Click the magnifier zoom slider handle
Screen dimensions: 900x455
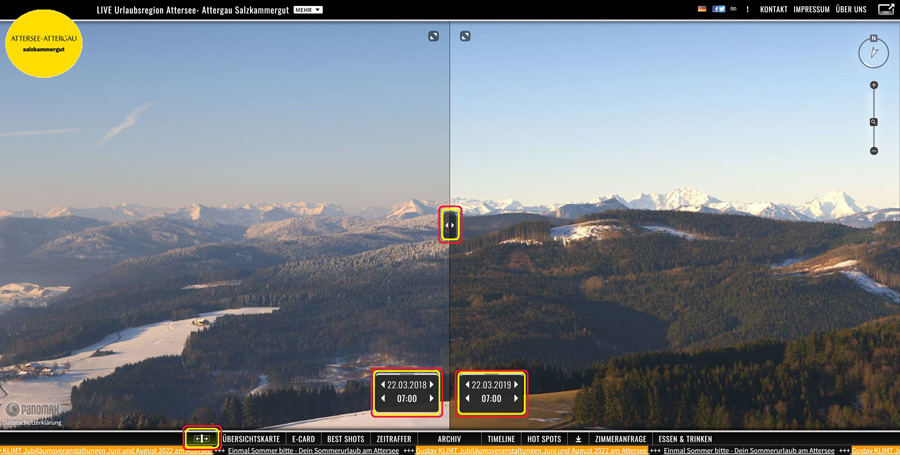click(874, 122)
